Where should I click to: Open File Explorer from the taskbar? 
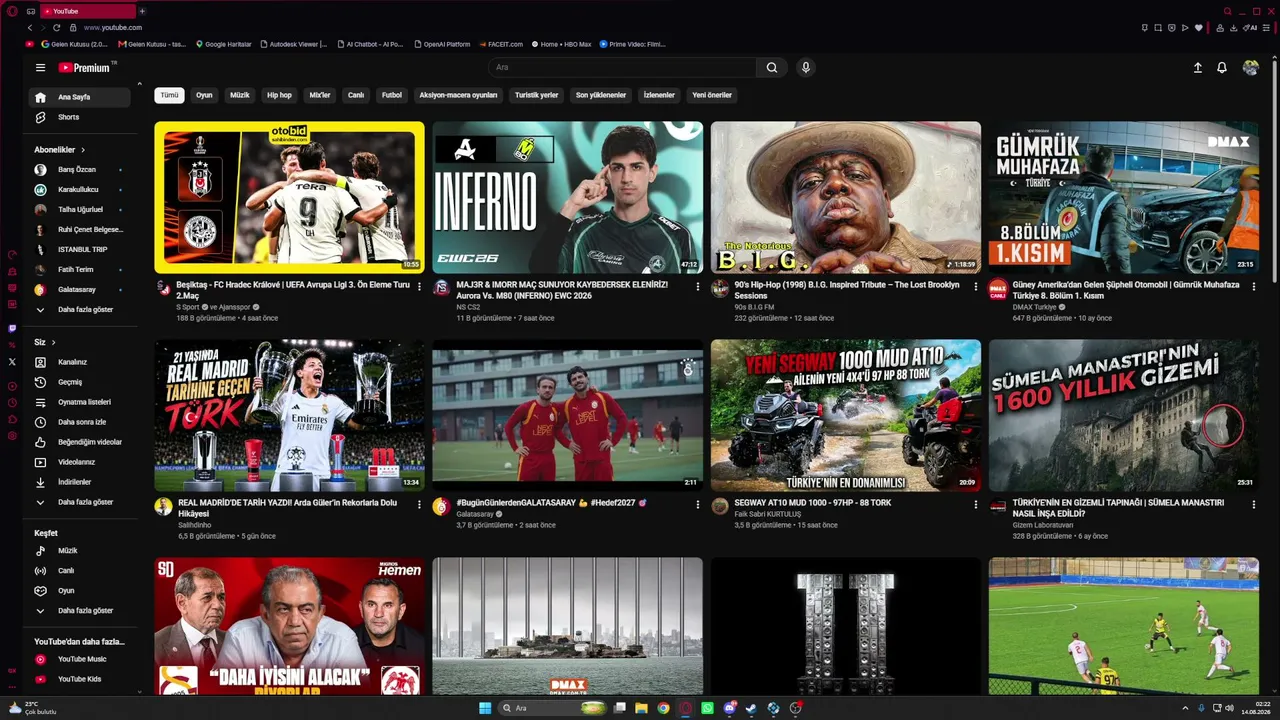point(641,708)
